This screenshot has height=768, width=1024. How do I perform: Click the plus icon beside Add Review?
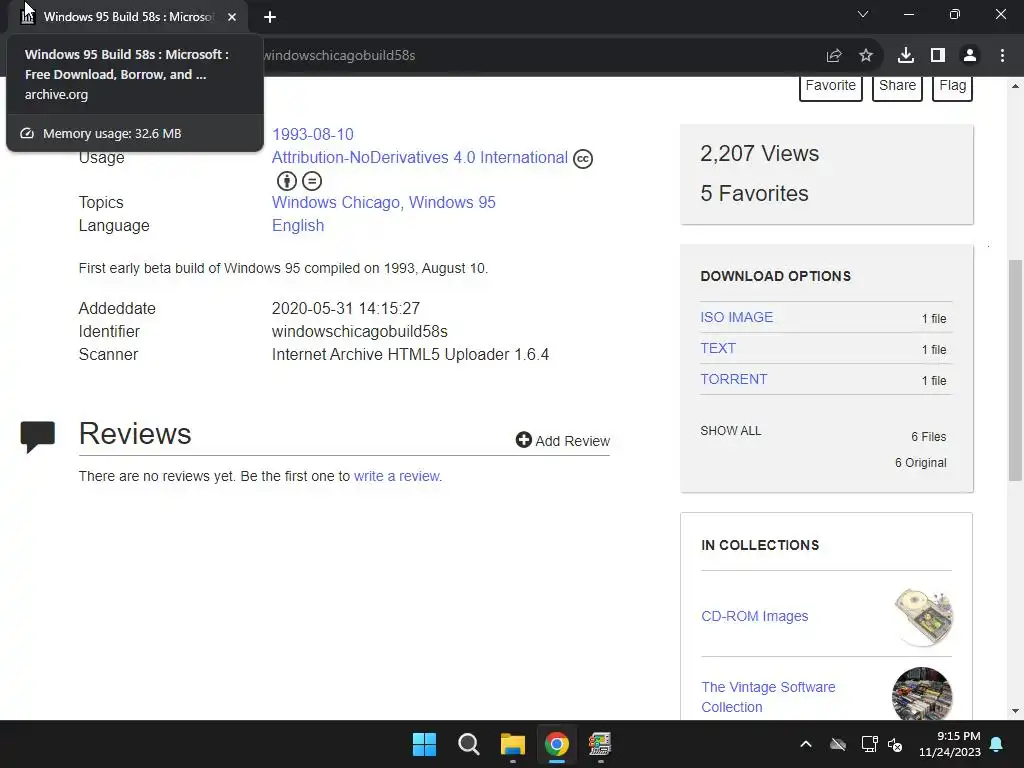coord(524,440)
